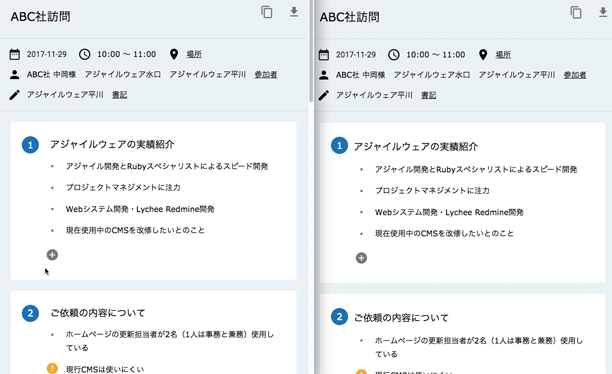Click the bullet 現在使用中のCMSを改修したい in left pane
Screen dimensions: 612x374
(135, 230)
